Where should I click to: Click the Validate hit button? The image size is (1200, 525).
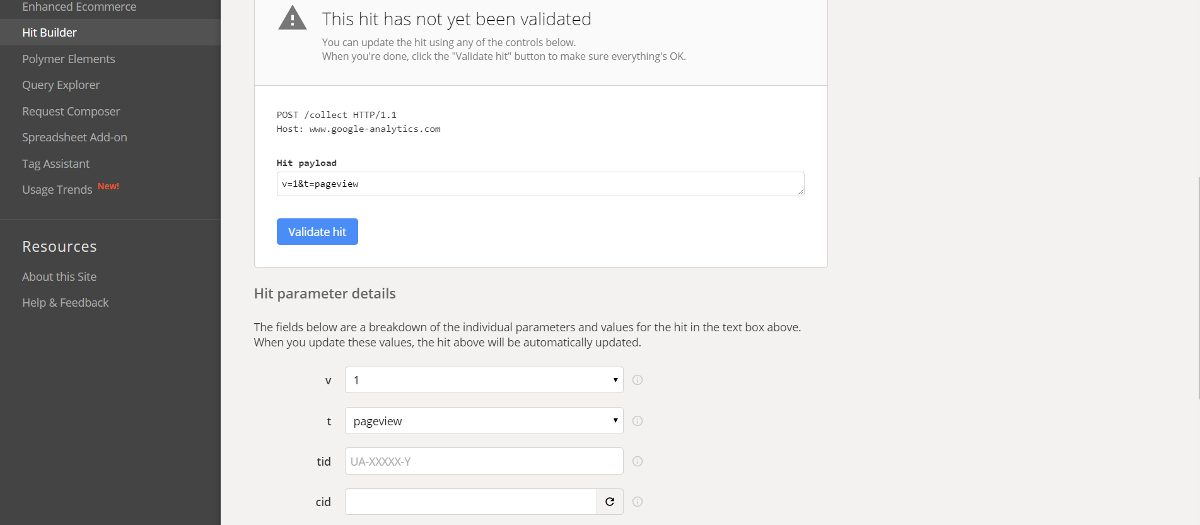pyautogui.click(x=317, y=232)
